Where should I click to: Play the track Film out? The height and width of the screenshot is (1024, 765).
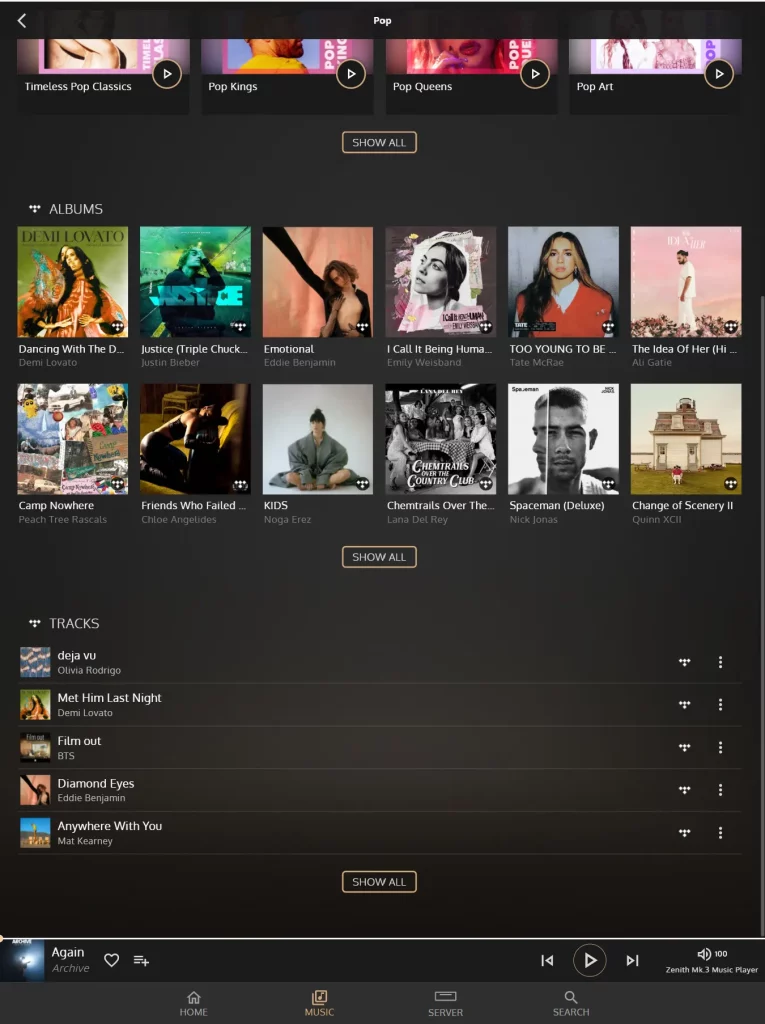(379, 747)
